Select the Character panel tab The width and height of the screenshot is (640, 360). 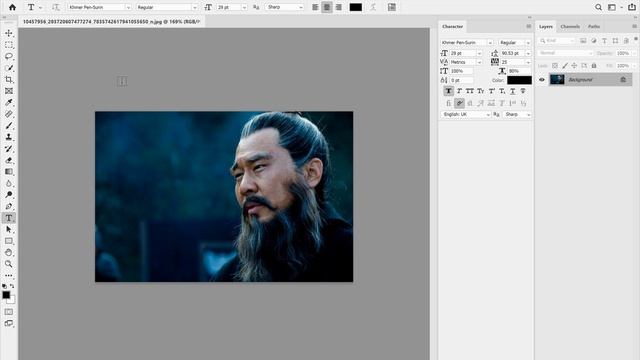pos(452,27)
